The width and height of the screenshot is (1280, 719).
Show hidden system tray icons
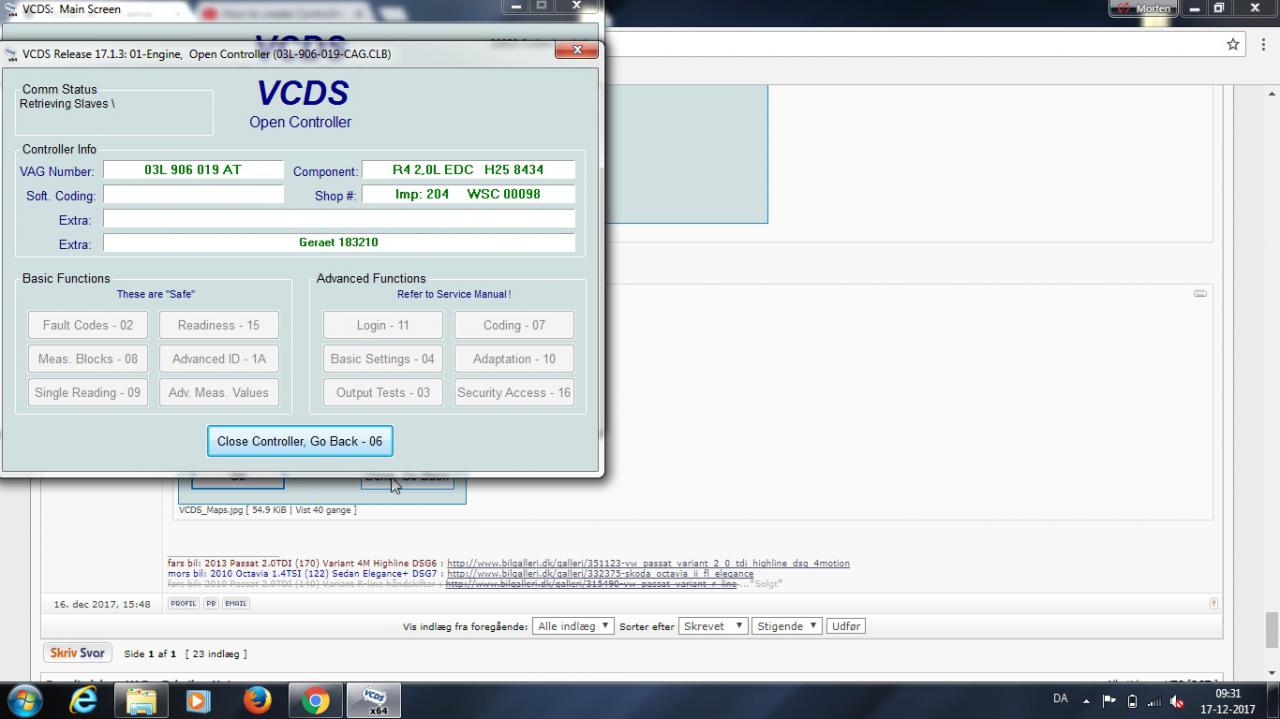coord(1087,700)
